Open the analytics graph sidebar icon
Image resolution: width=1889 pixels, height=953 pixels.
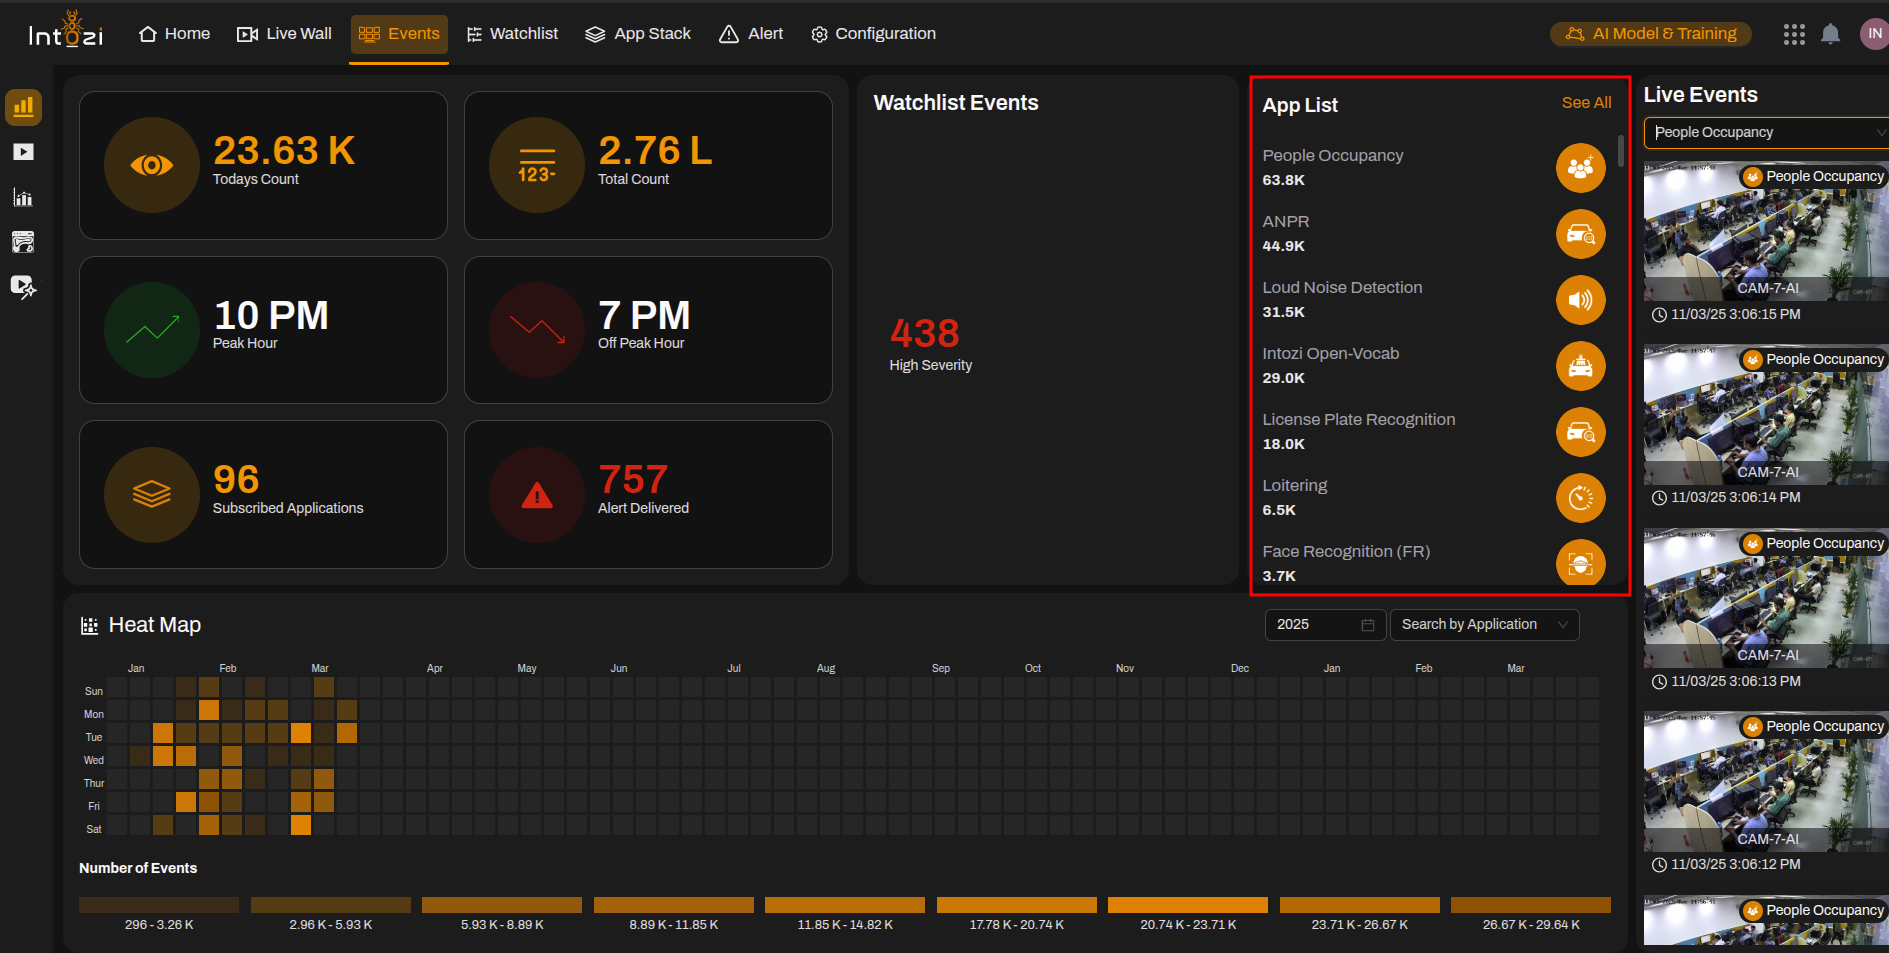coord(23,197)
